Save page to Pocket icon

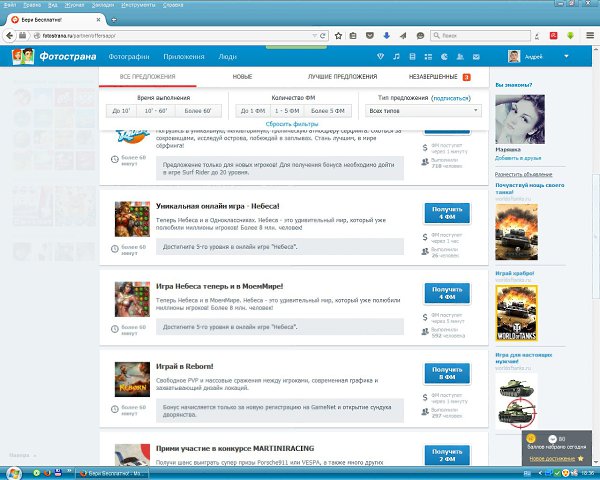click(x=370, y=36)
